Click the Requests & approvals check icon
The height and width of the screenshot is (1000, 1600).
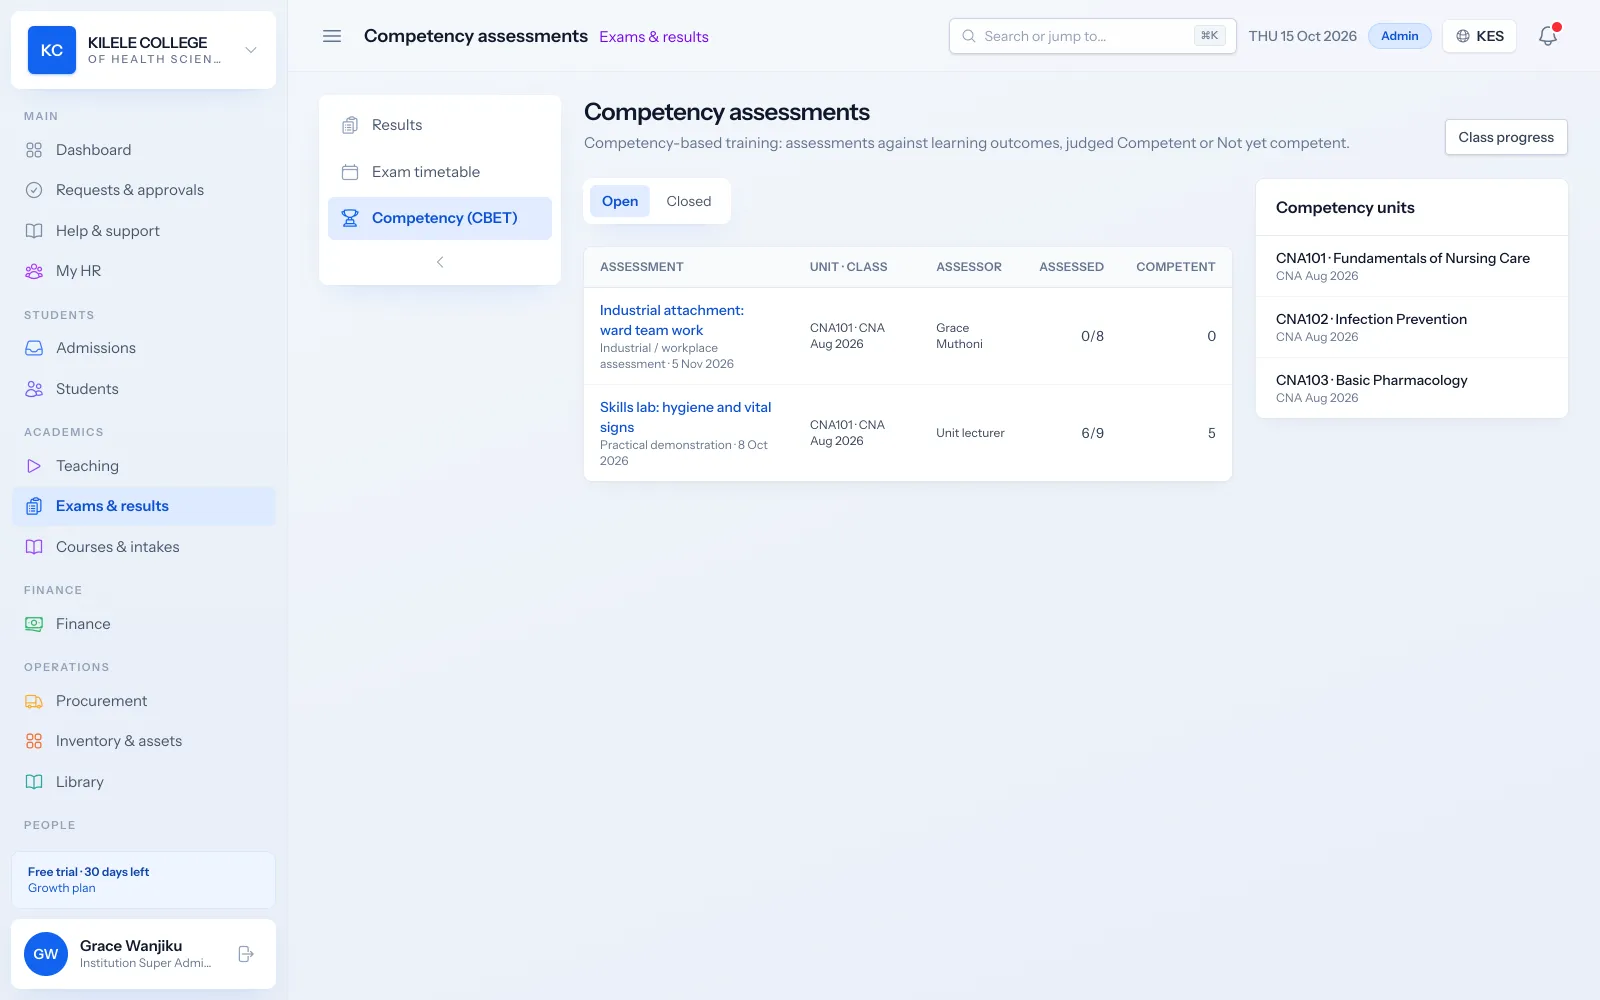click(34, 190)
